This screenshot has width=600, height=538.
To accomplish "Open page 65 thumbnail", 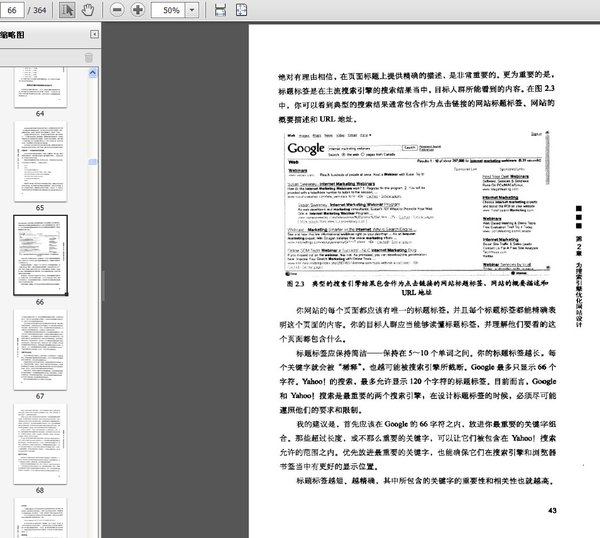I will click(40, 161).
